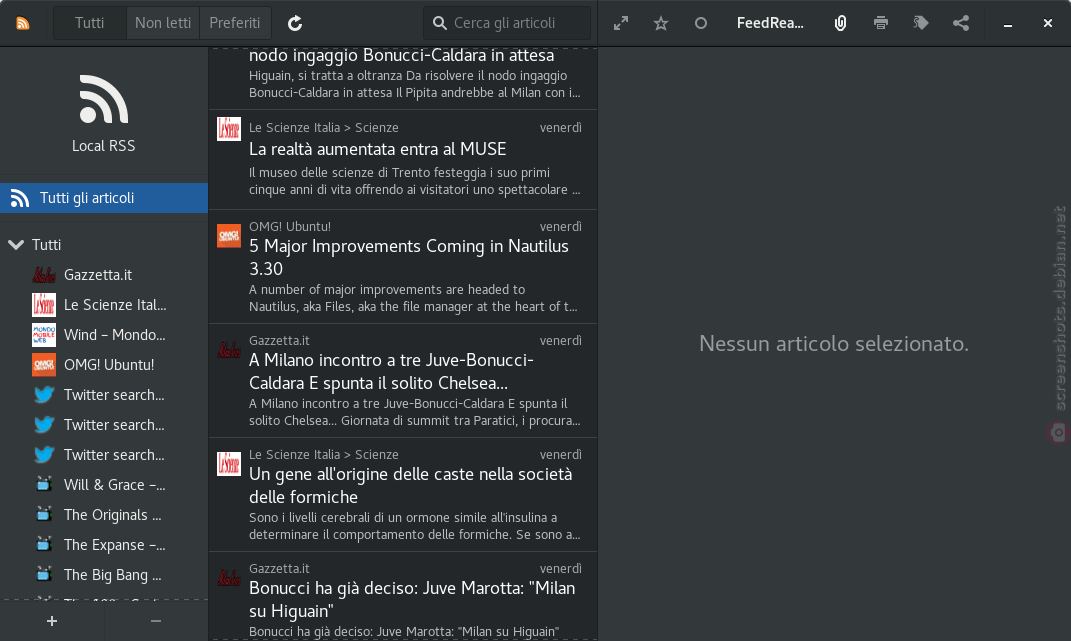Open the attachments paperclip button
This screenshot has height=641, width=1071.
tap(840, 23)
